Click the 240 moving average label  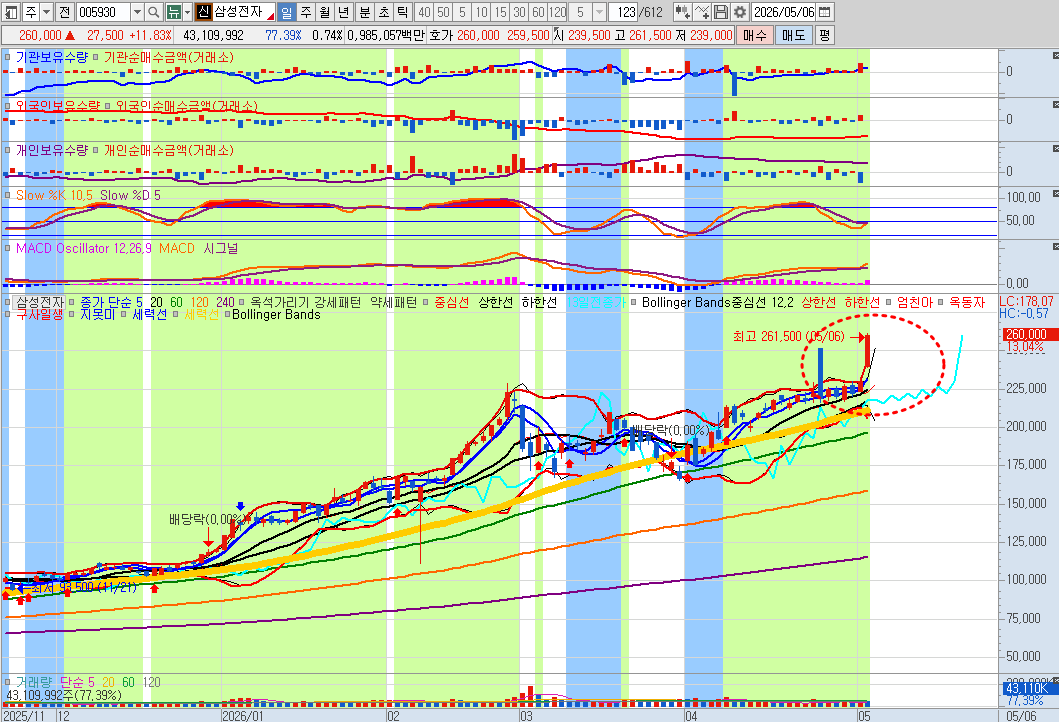pos(225,303)
